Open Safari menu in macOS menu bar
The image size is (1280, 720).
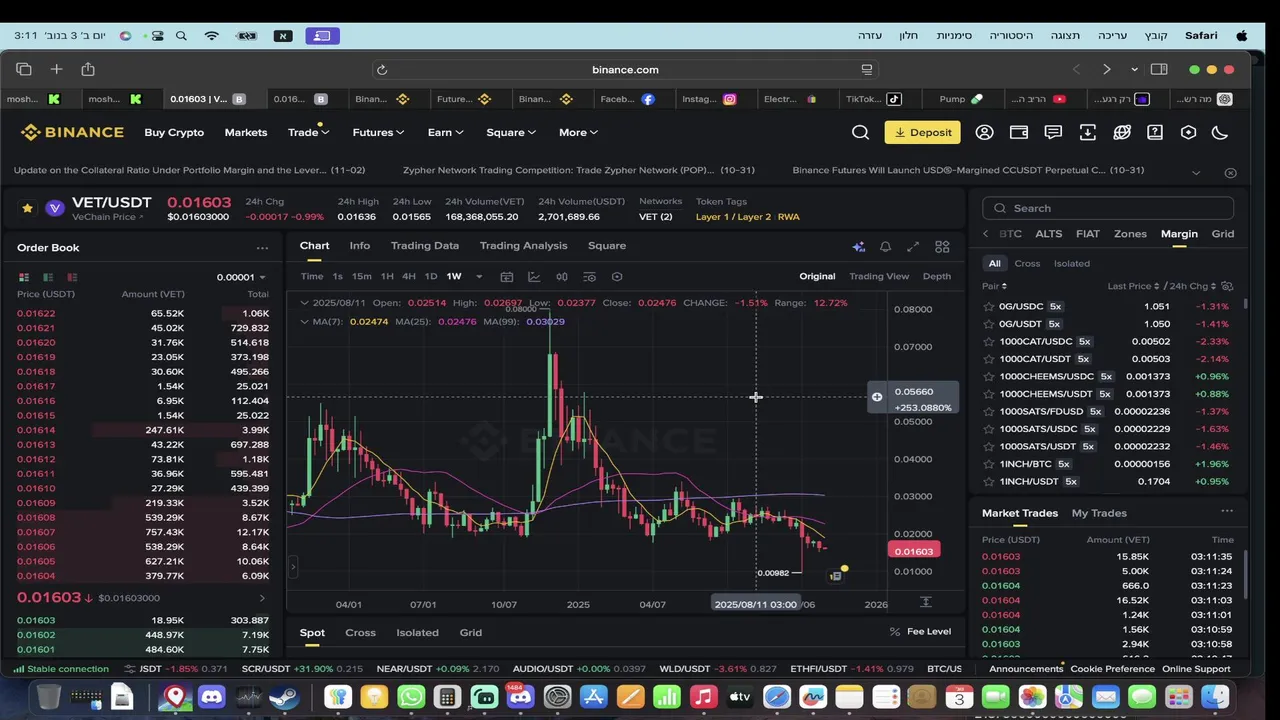1201,36
